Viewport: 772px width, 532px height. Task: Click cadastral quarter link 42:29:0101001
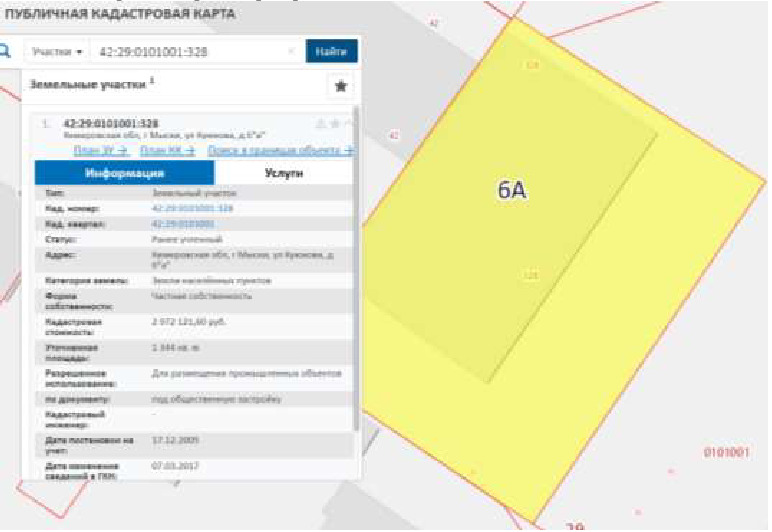click(x=183, y=224)
